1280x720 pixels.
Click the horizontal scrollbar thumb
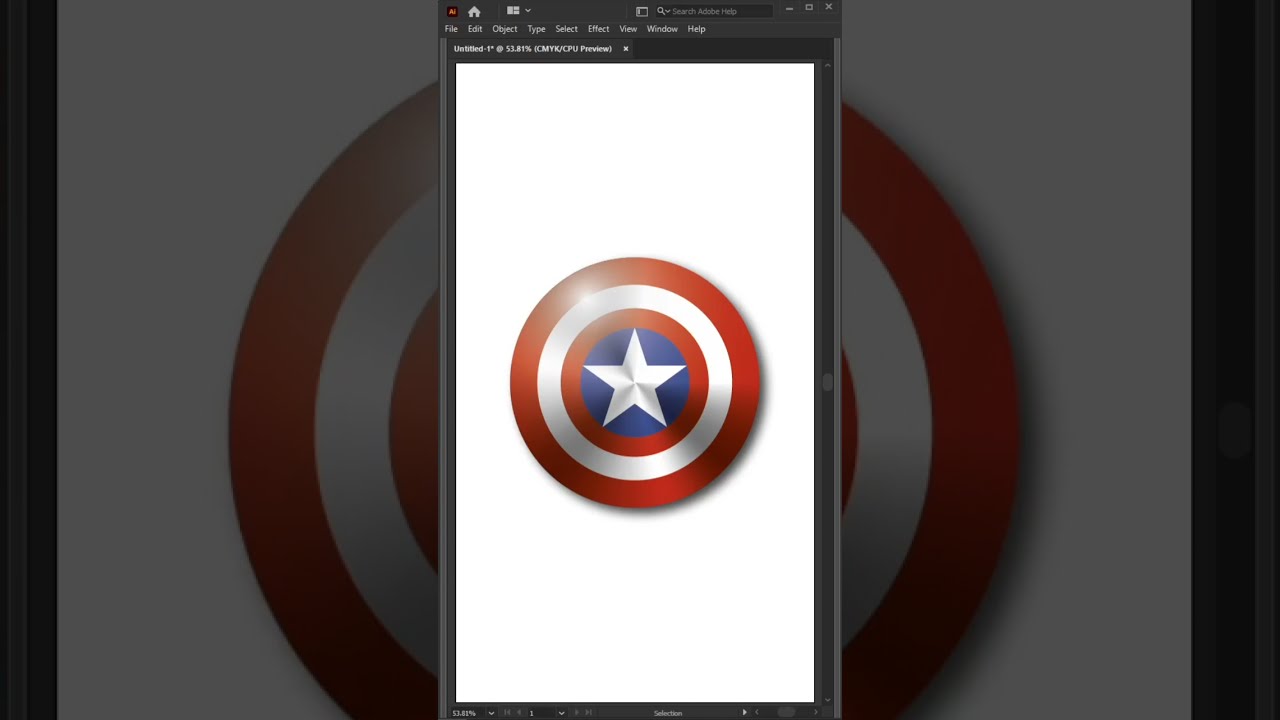point(787,713)
